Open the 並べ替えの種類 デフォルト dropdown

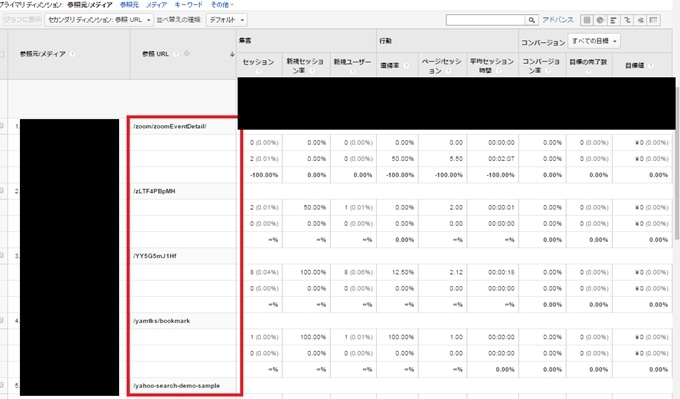pos(226,20)
